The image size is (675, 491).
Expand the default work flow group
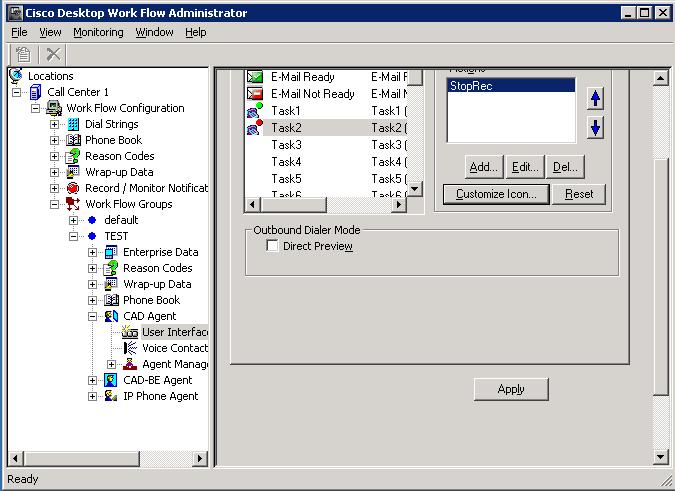pyautogui.click(x=73, y=220)
